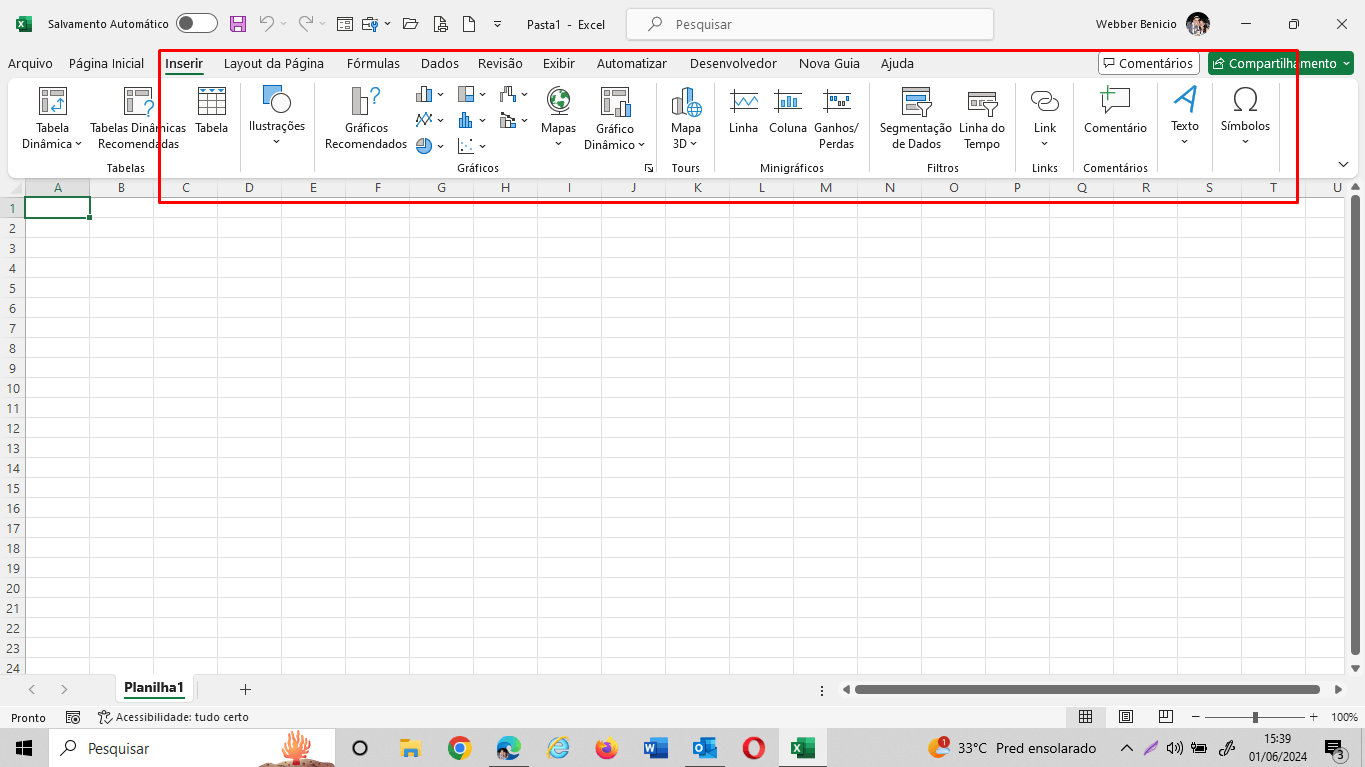This screenshot has height=767, width=1365.
Task: Click the Comentários button
Action: point(1148,63)
